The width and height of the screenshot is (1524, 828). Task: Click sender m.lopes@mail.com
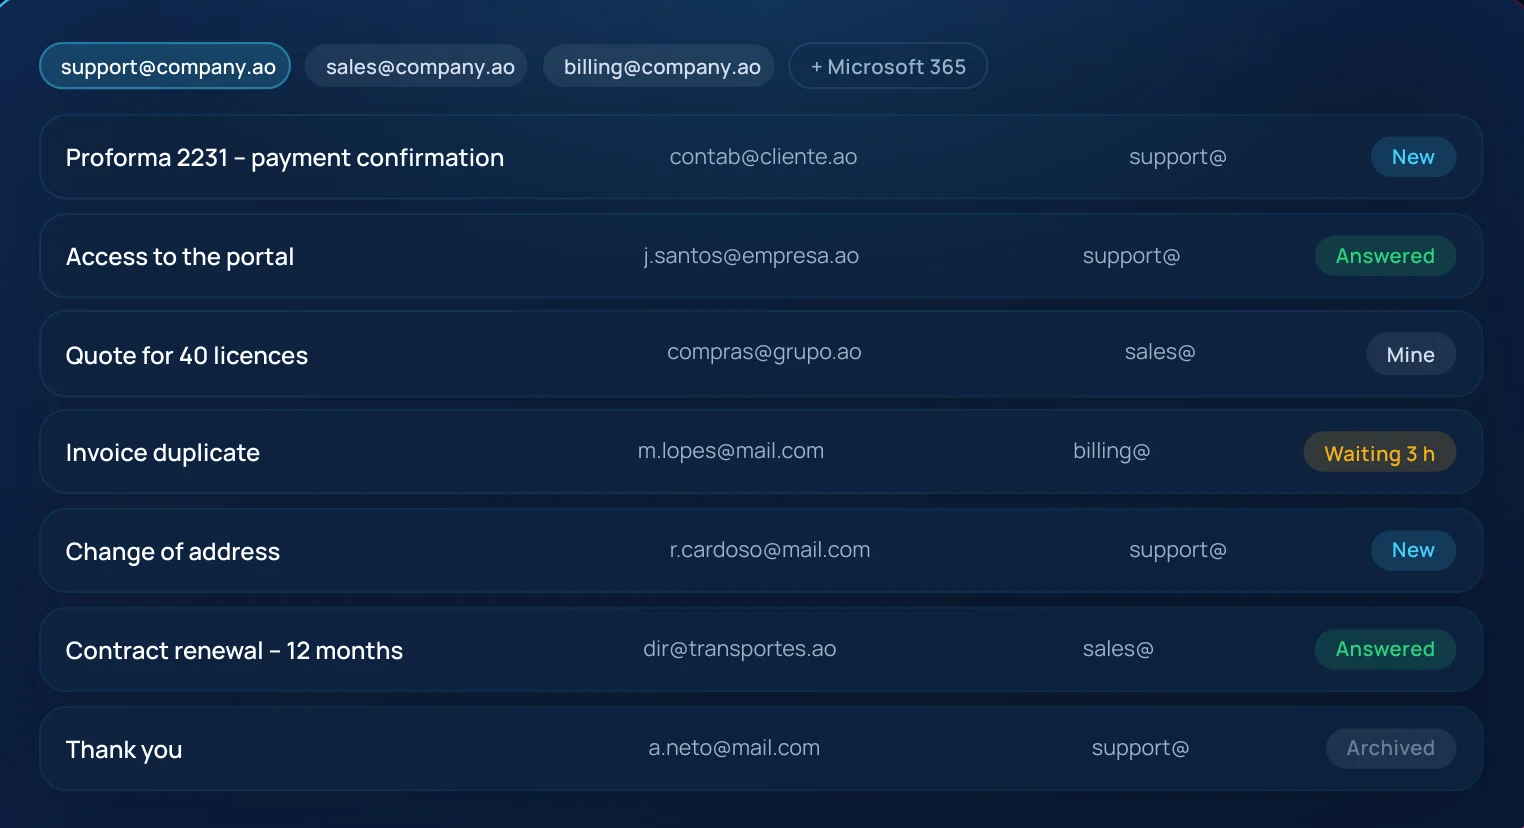(731, 451)
